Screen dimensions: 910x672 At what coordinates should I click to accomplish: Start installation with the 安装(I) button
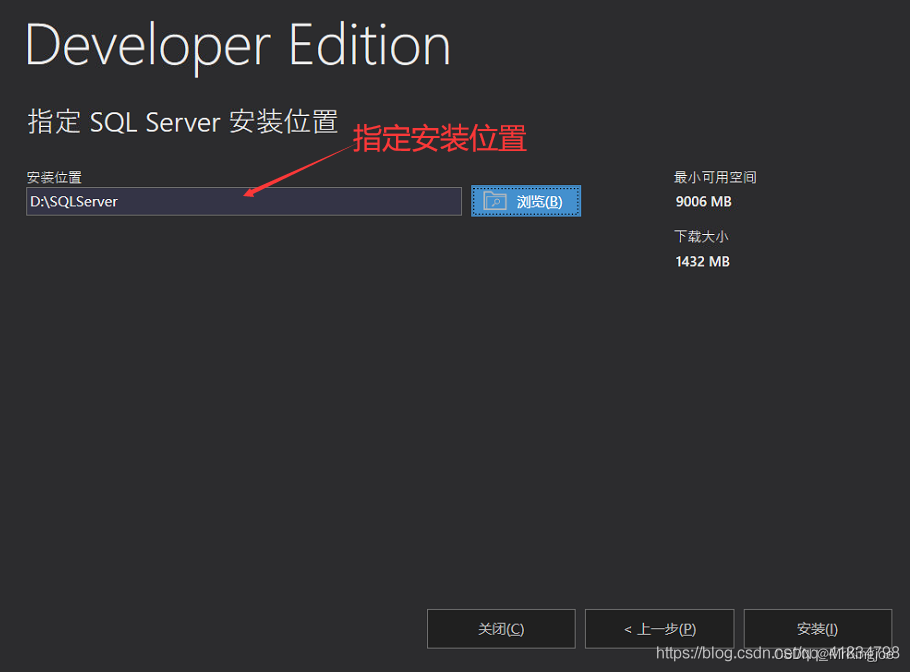tap(817, 628)
